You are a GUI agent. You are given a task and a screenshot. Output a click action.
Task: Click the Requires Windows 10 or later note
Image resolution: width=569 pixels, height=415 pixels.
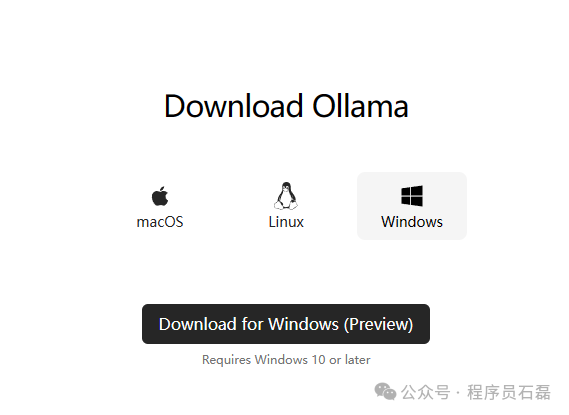pos(286,360)
